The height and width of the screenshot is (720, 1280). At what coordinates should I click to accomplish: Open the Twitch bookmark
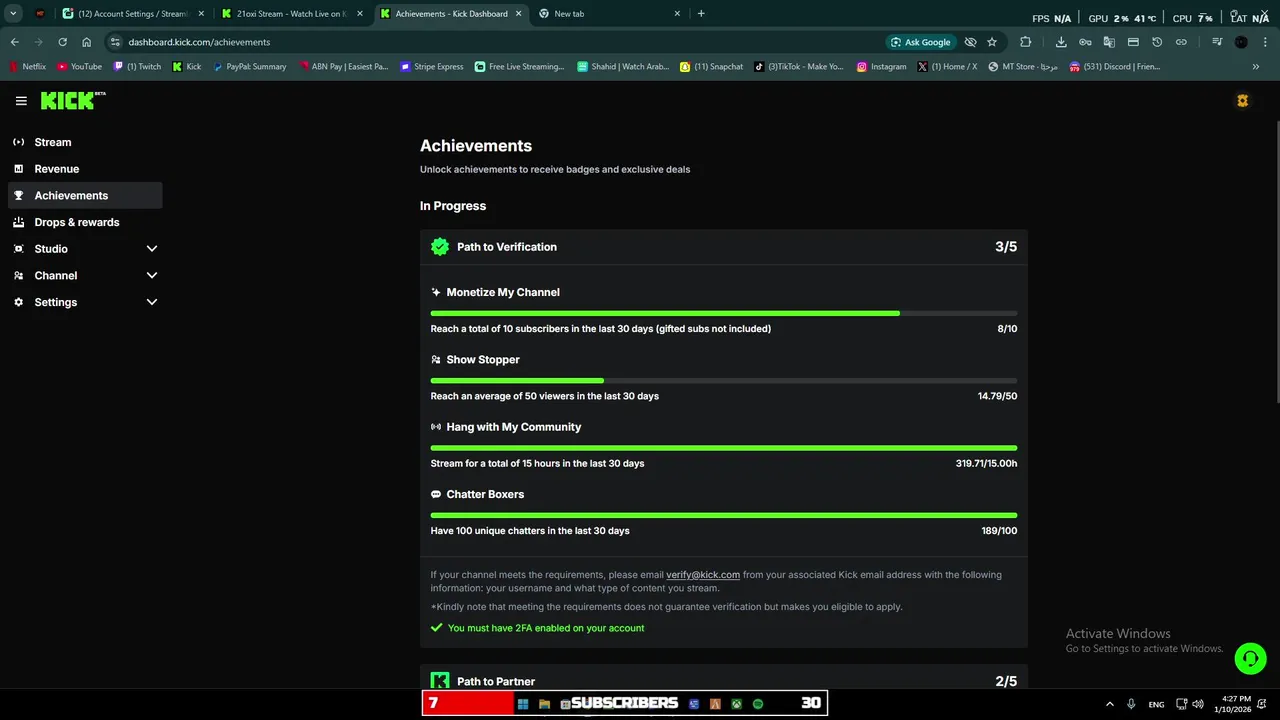click(137, 67)
